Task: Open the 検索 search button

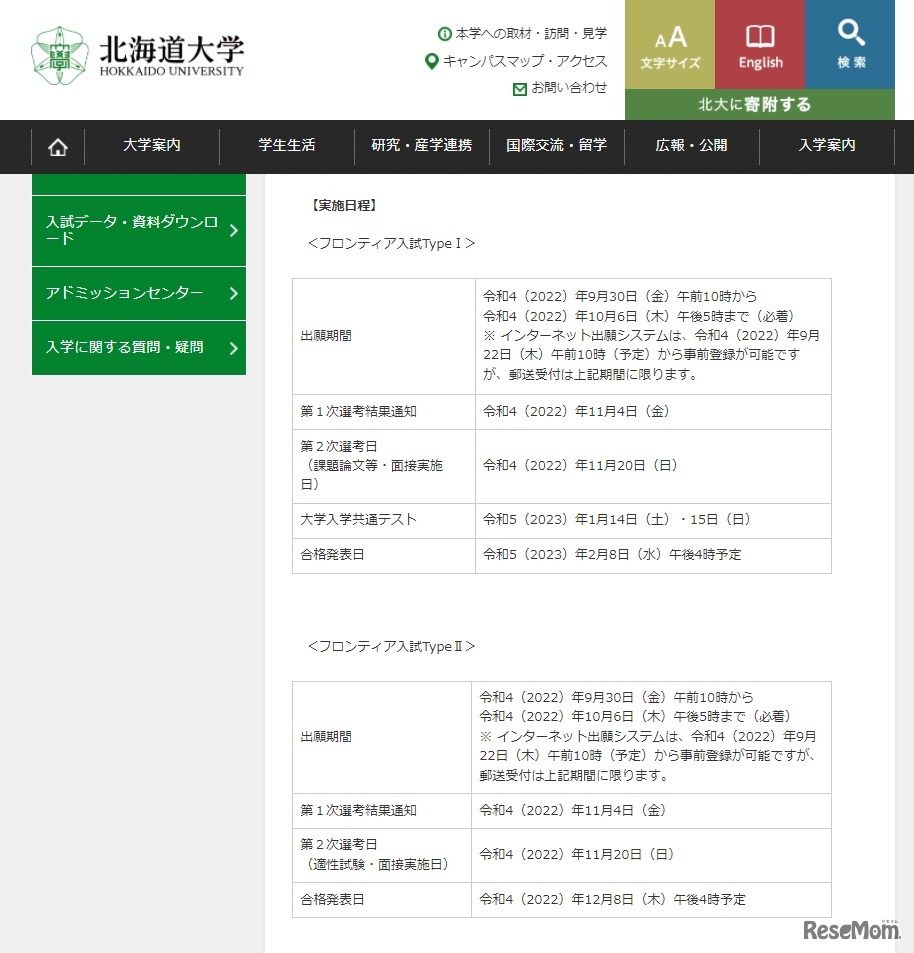Action: (850, 44)
